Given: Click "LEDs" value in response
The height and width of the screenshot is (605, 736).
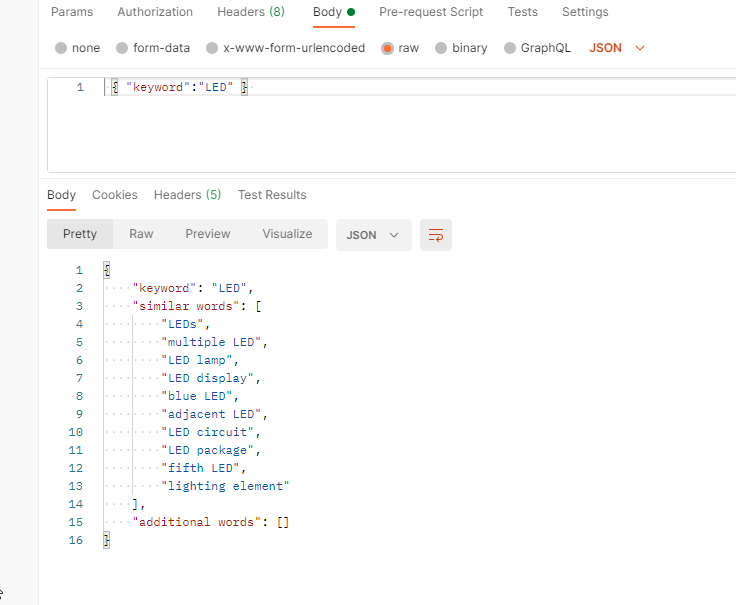Looking at the screenshot, I should coord(182,324).
